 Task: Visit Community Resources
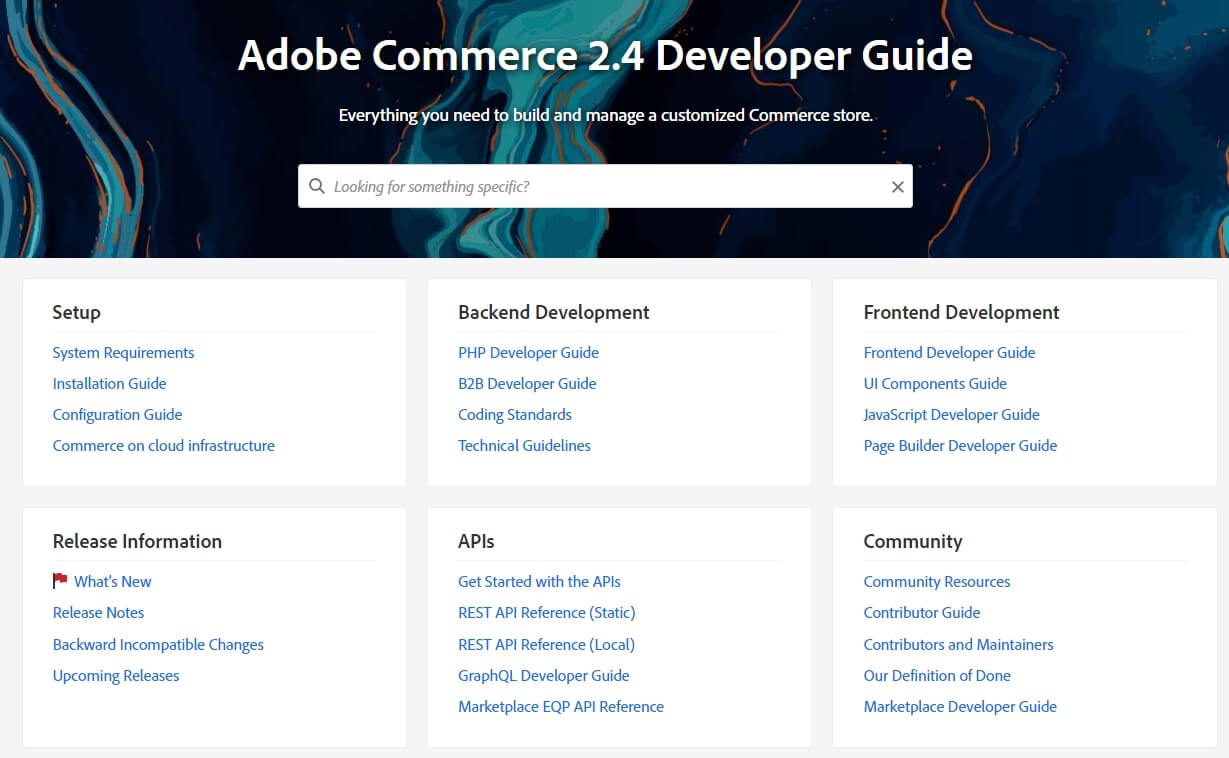(937, 581)
